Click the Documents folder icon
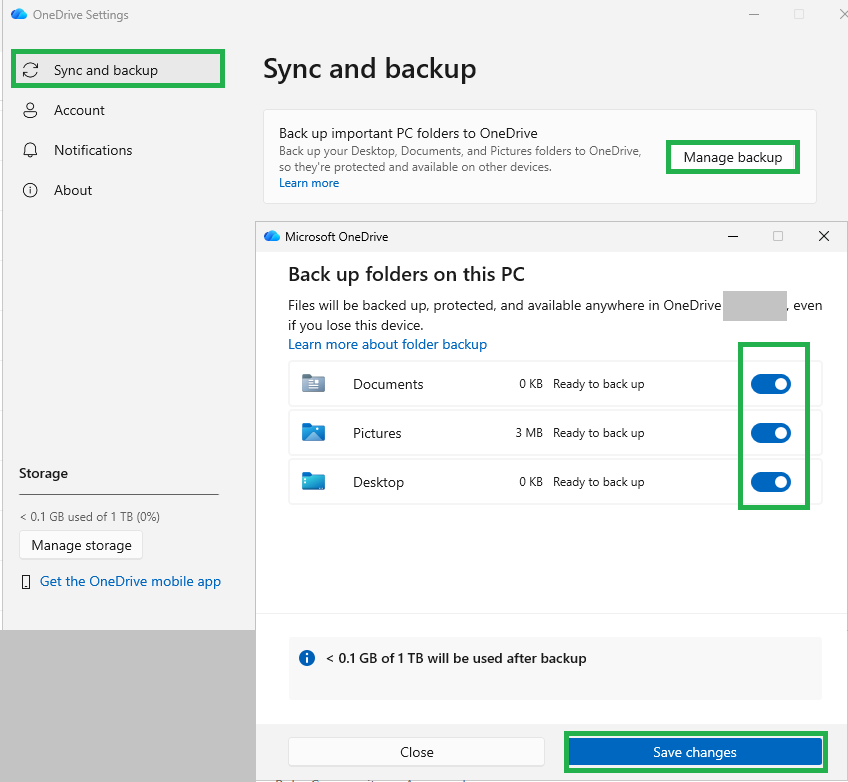The width and height of the screenshot is (848, 782). tap(313, 383)
